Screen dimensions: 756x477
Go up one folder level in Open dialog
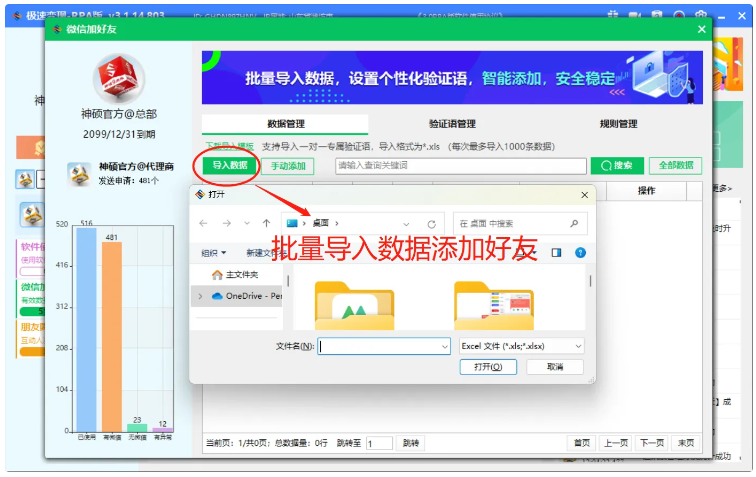click(266, 223)
